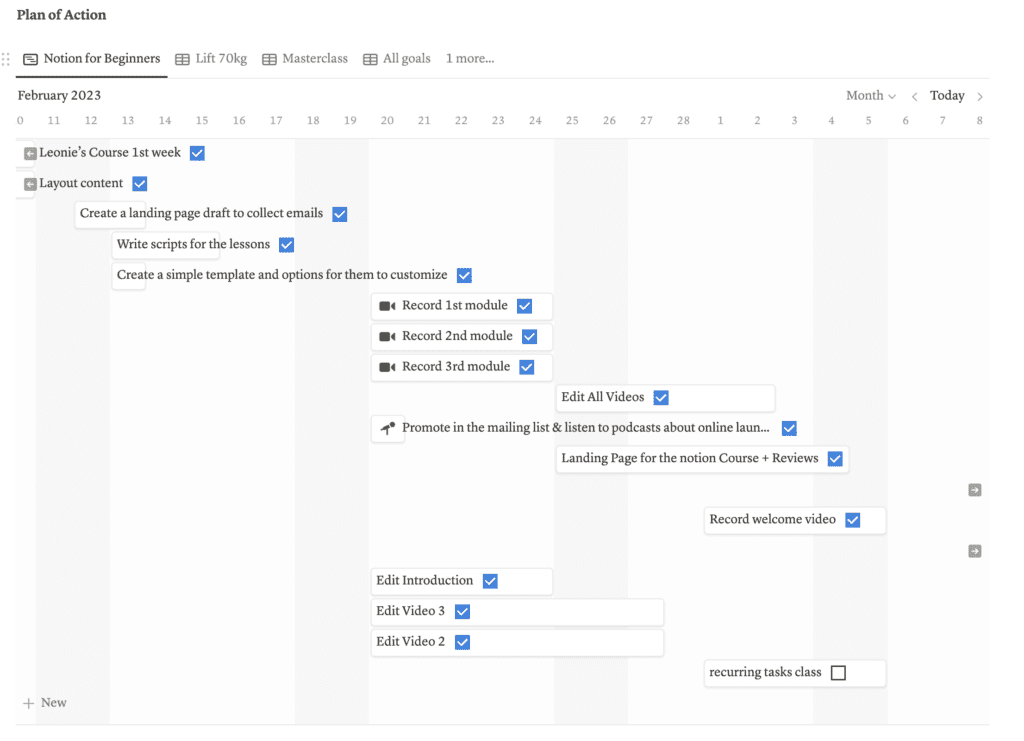Check the recurring tasks class checkbox
Screen dimensions: 1024x741
click(839, 673)
